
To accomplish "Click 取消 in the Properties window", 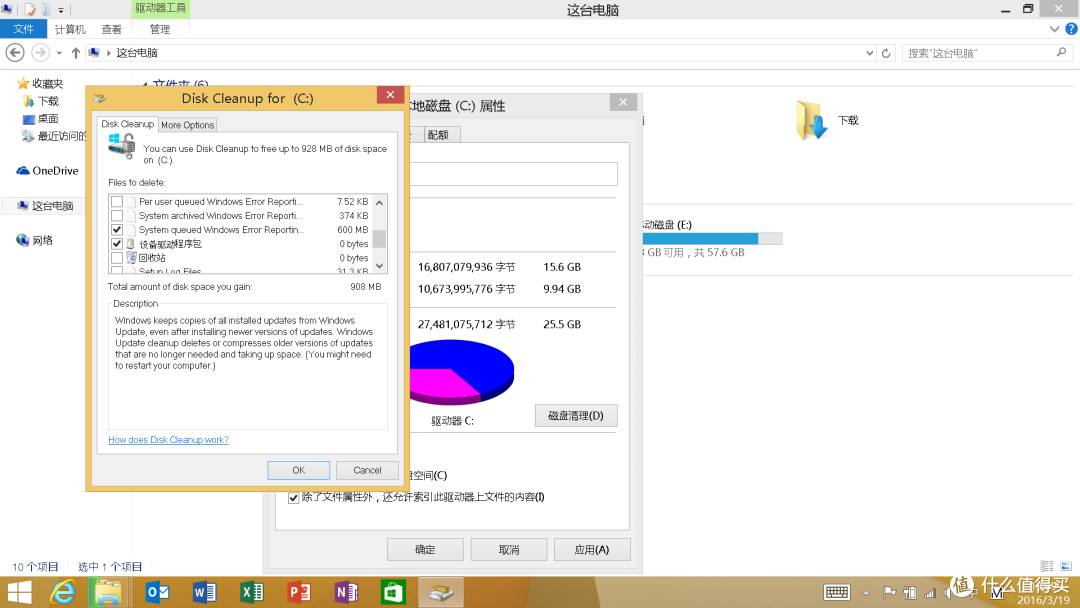I will pos(508,549).
